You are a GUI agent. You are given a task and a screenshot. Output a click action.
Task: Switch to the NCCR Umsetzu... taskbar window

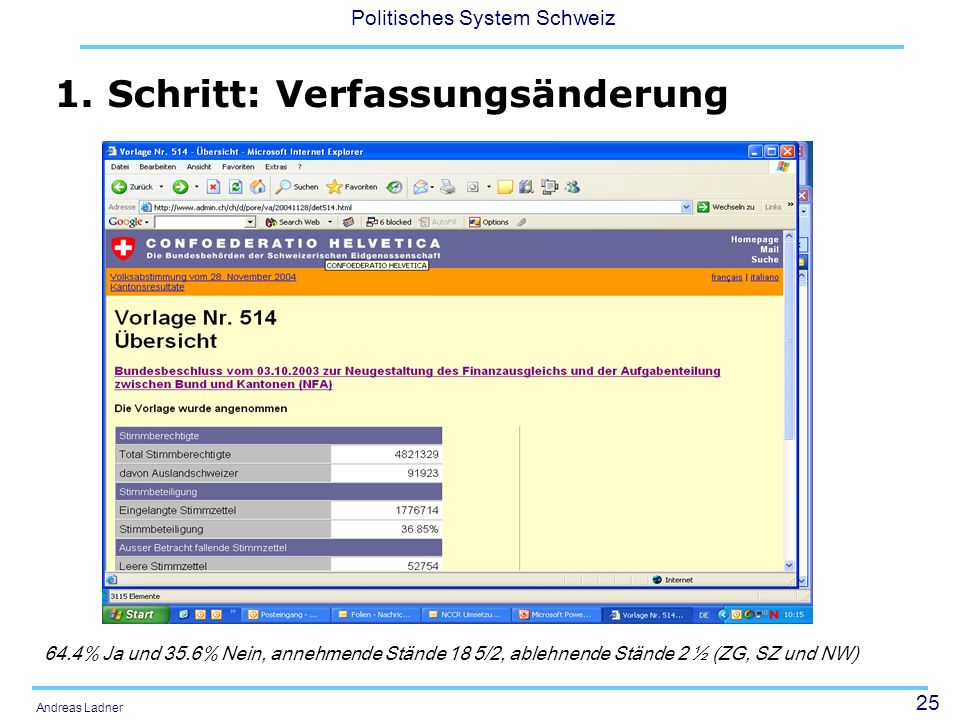pos(466,615)
